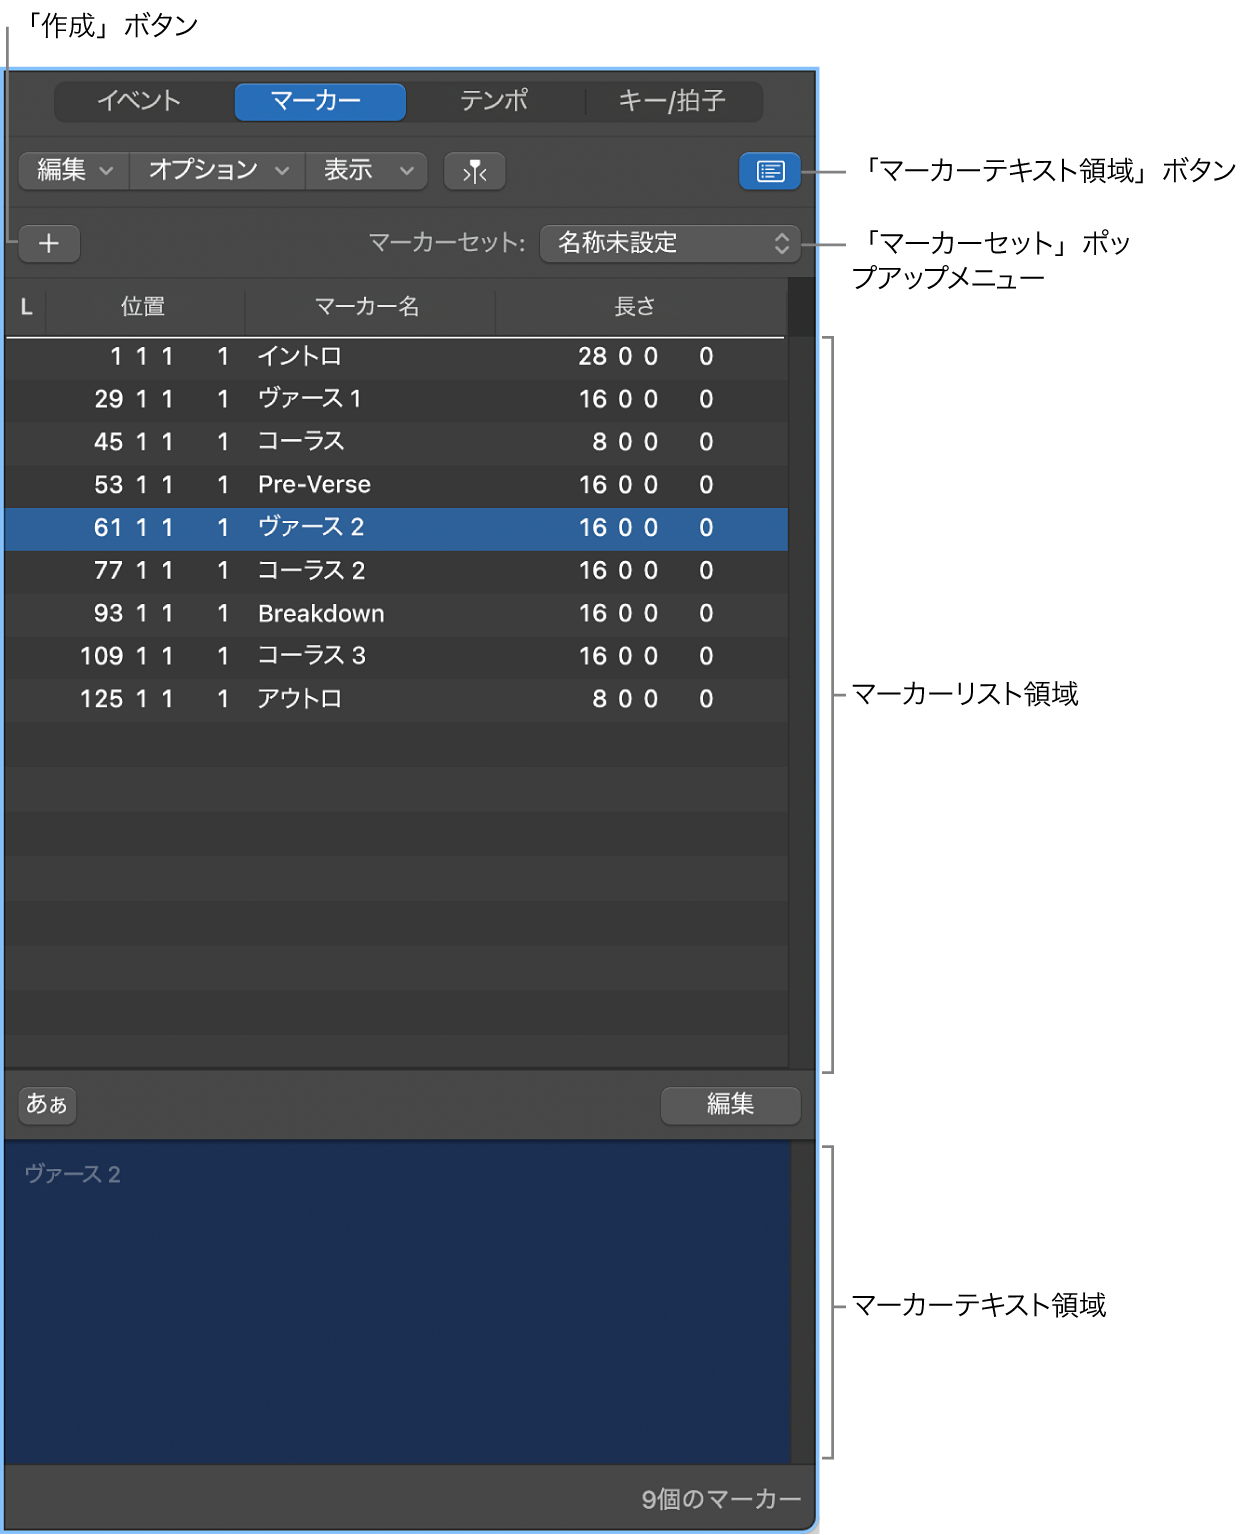Click the text size あぁ icon
Screen dimensions: 1250x1535
(x=46, y=1105)
